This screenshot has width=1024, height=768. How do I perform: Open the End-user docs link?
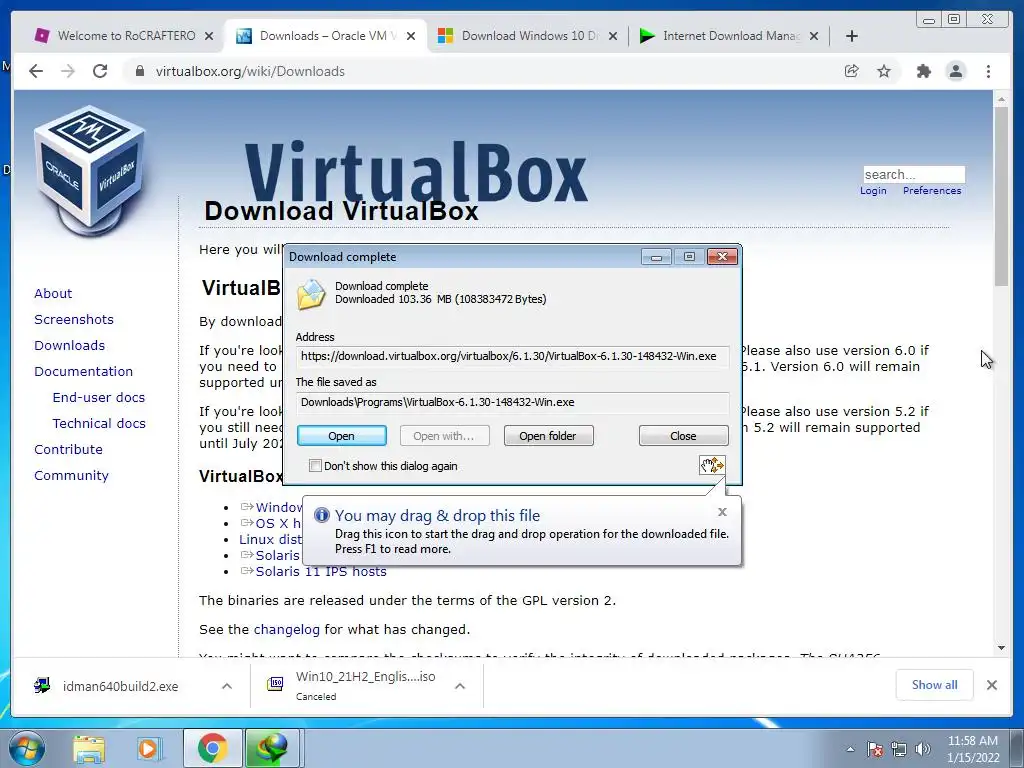[99, 398]
